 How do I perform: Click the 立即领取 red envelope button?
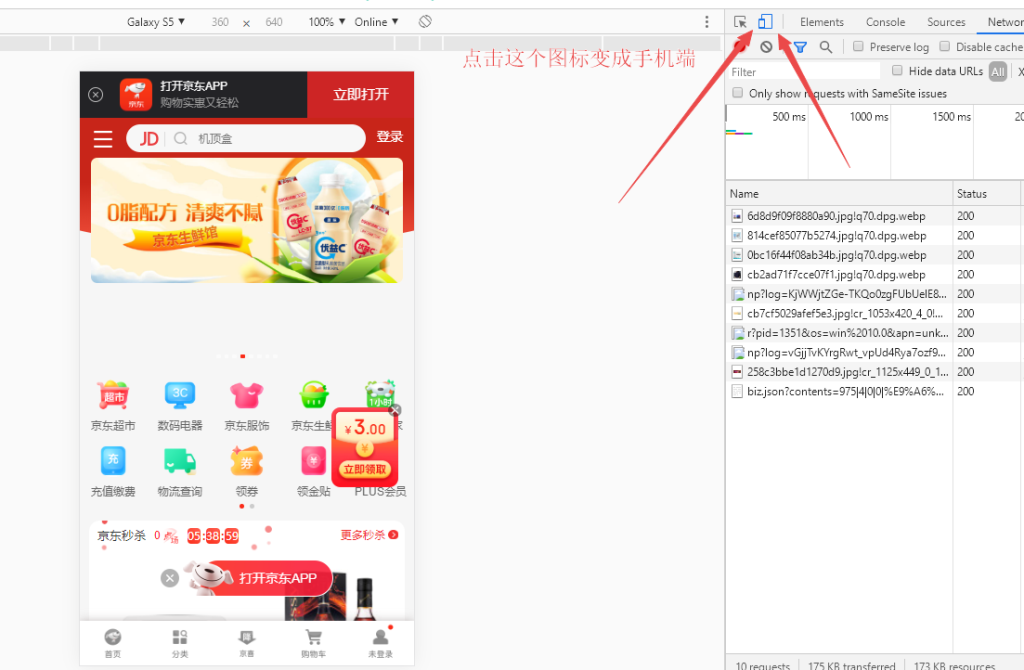pos(365,470)
